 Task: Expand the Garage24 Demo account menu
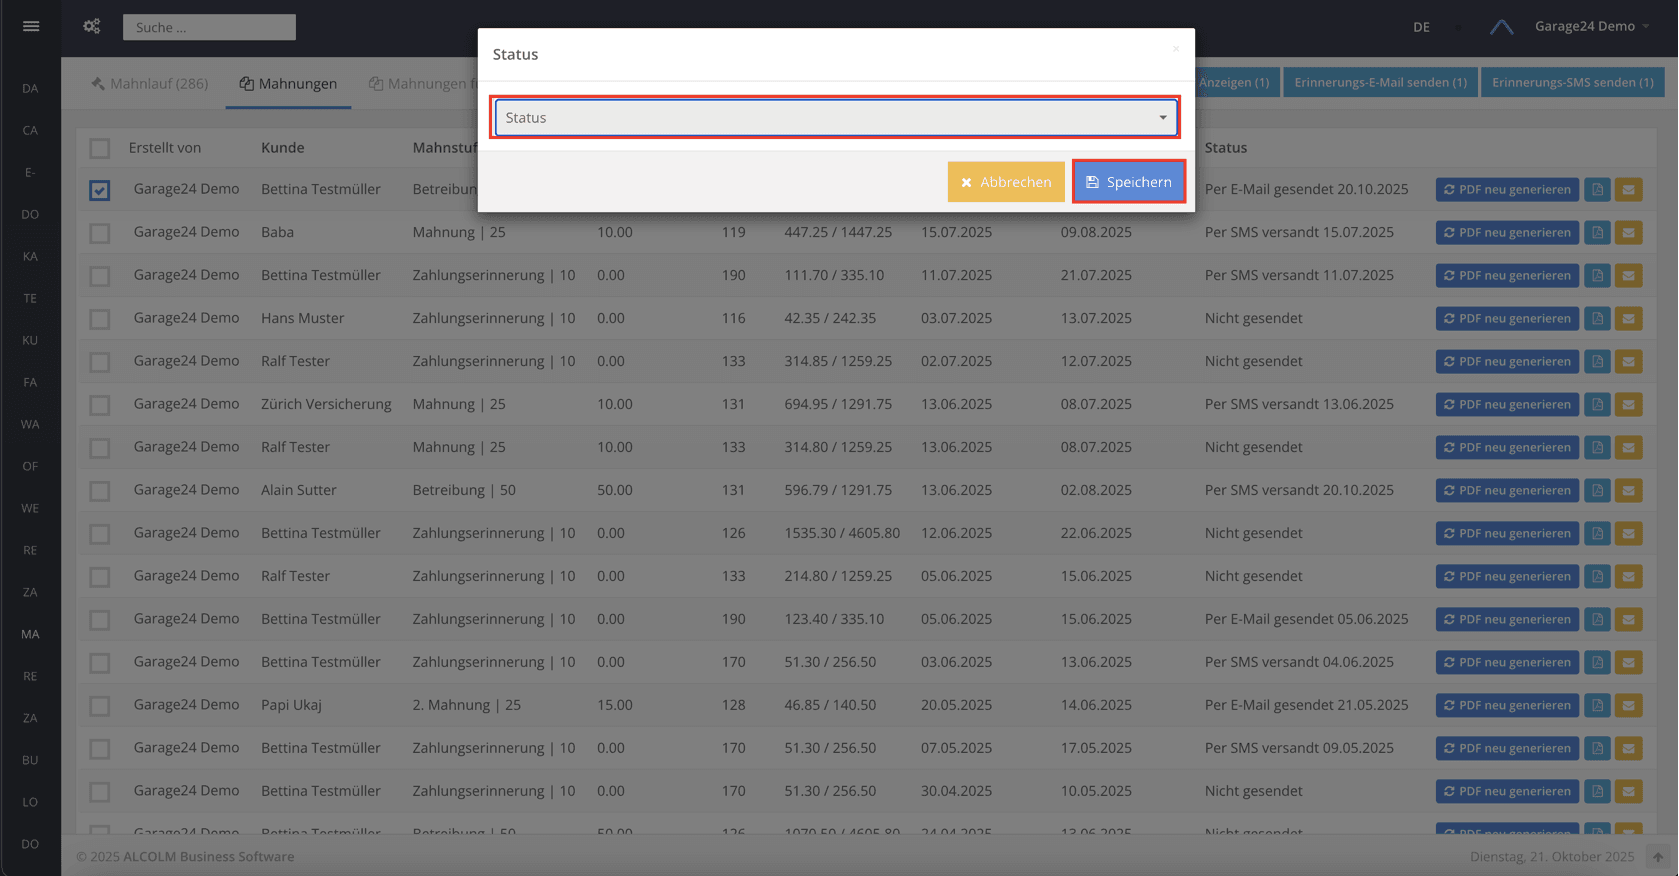[x=1592, y=27]
